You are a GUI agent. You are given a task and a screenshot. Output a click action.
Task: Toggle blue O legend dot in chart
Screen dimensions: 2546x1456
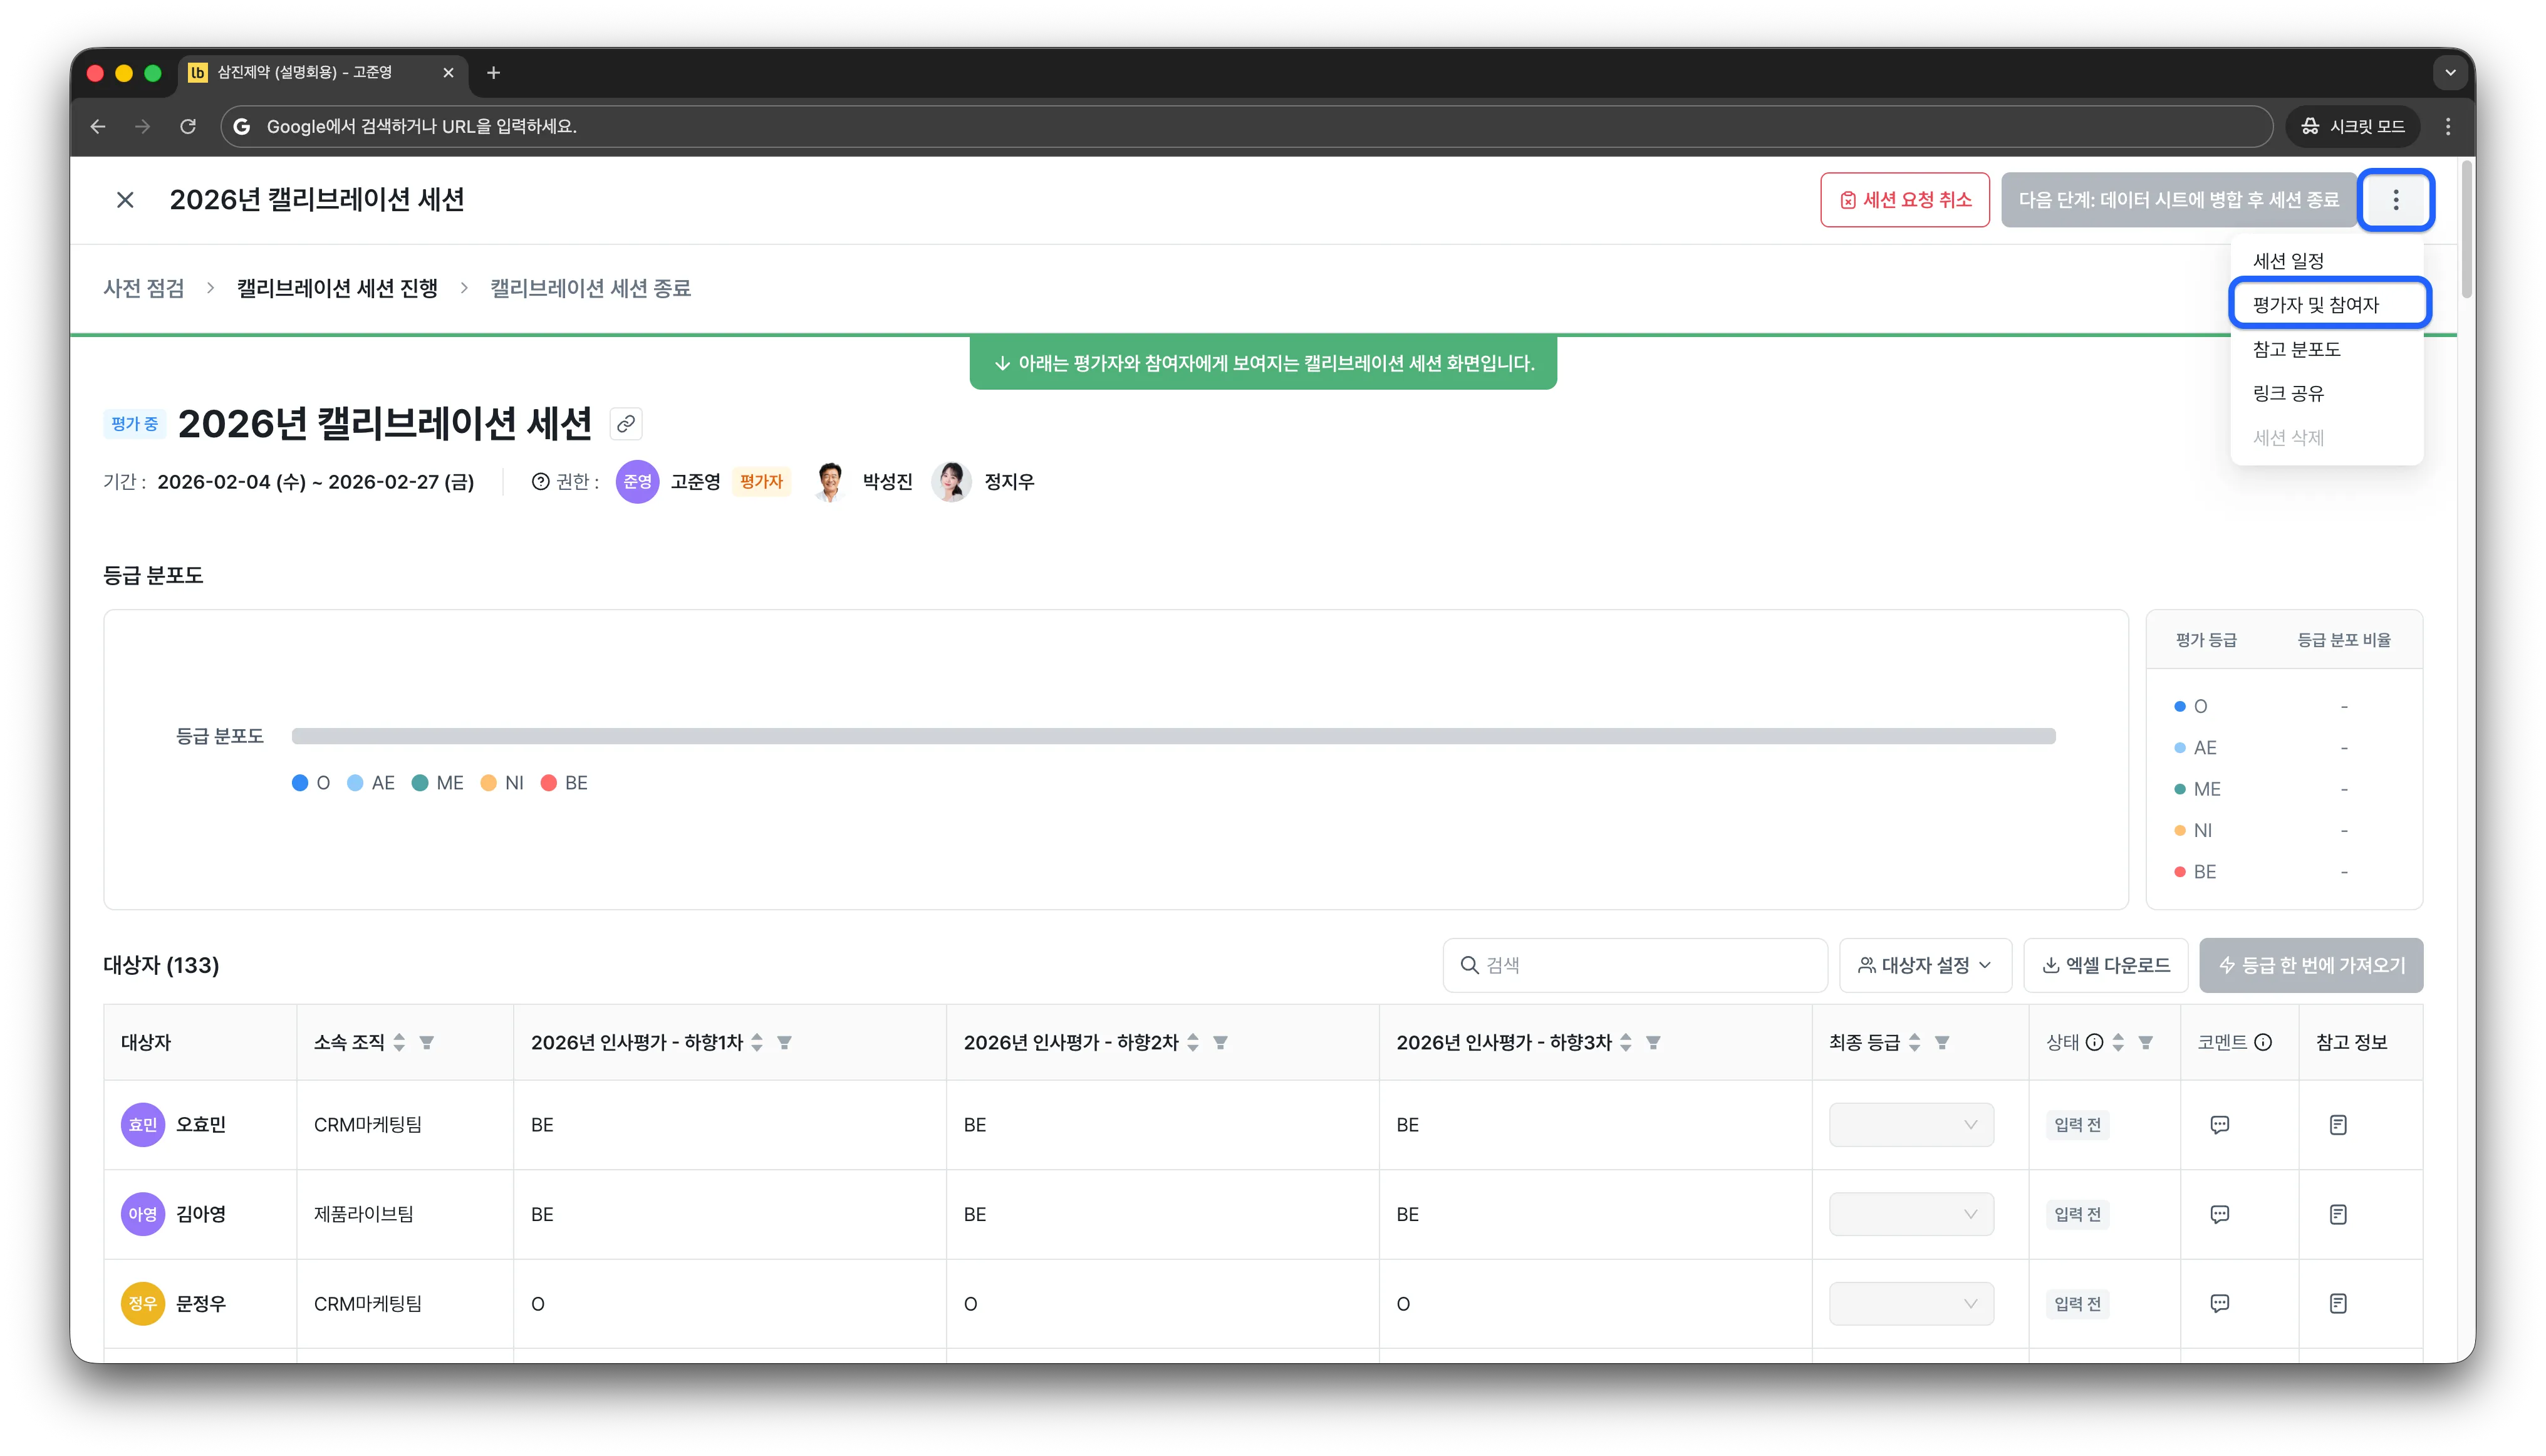pyautogui.click(x=299, y=783)
